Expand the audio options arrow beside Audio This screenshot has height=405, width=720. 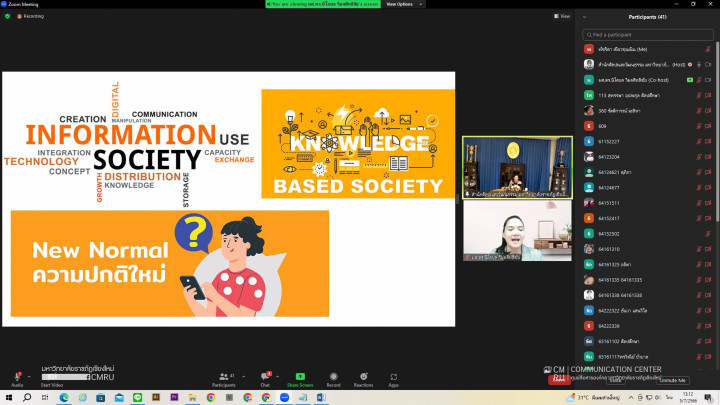pyautogui.click(x=29, y=377)
